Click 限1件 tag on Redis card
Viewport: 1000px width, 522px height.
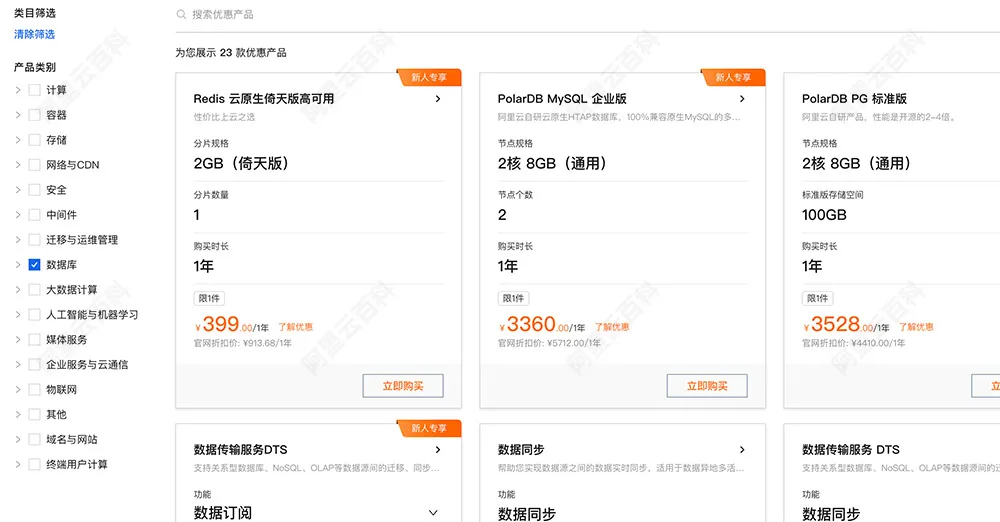[209, 298]
